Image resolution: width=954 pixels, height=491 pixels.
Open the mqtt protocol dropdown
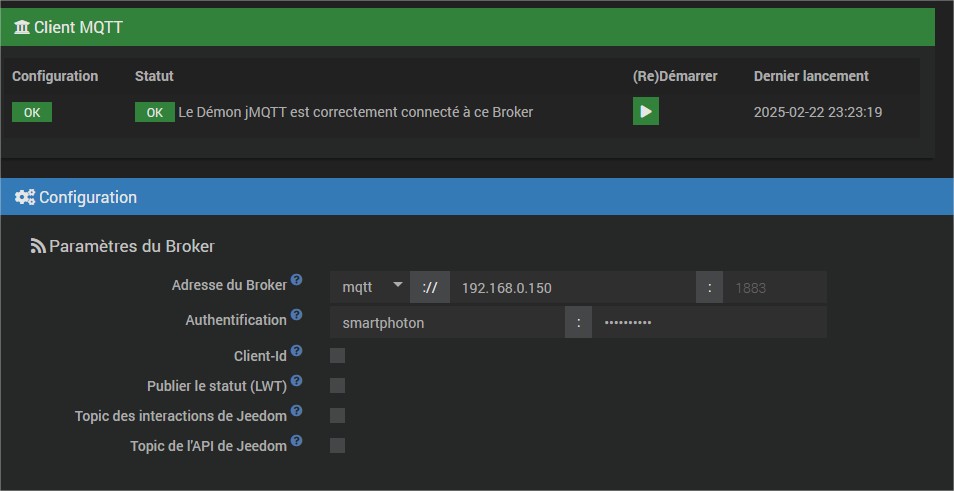tap(370, 287)
